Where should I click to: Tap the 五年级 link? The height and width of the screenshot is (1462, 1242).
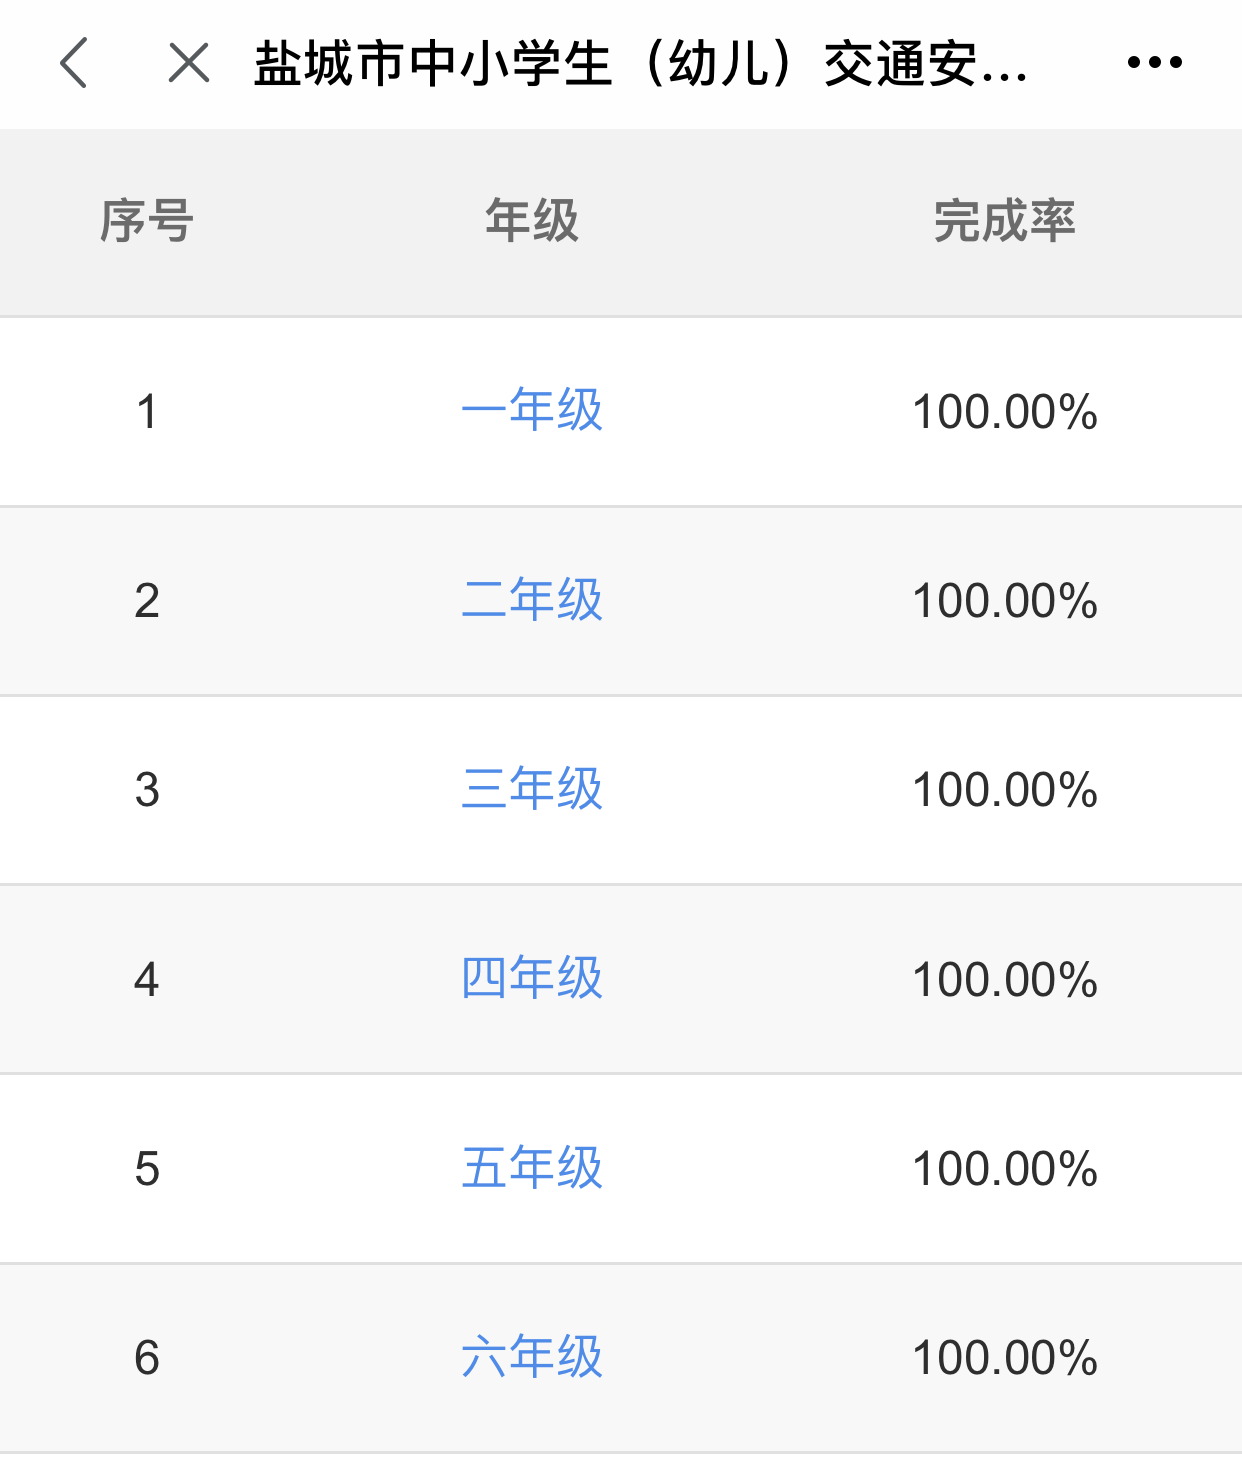532,1168
